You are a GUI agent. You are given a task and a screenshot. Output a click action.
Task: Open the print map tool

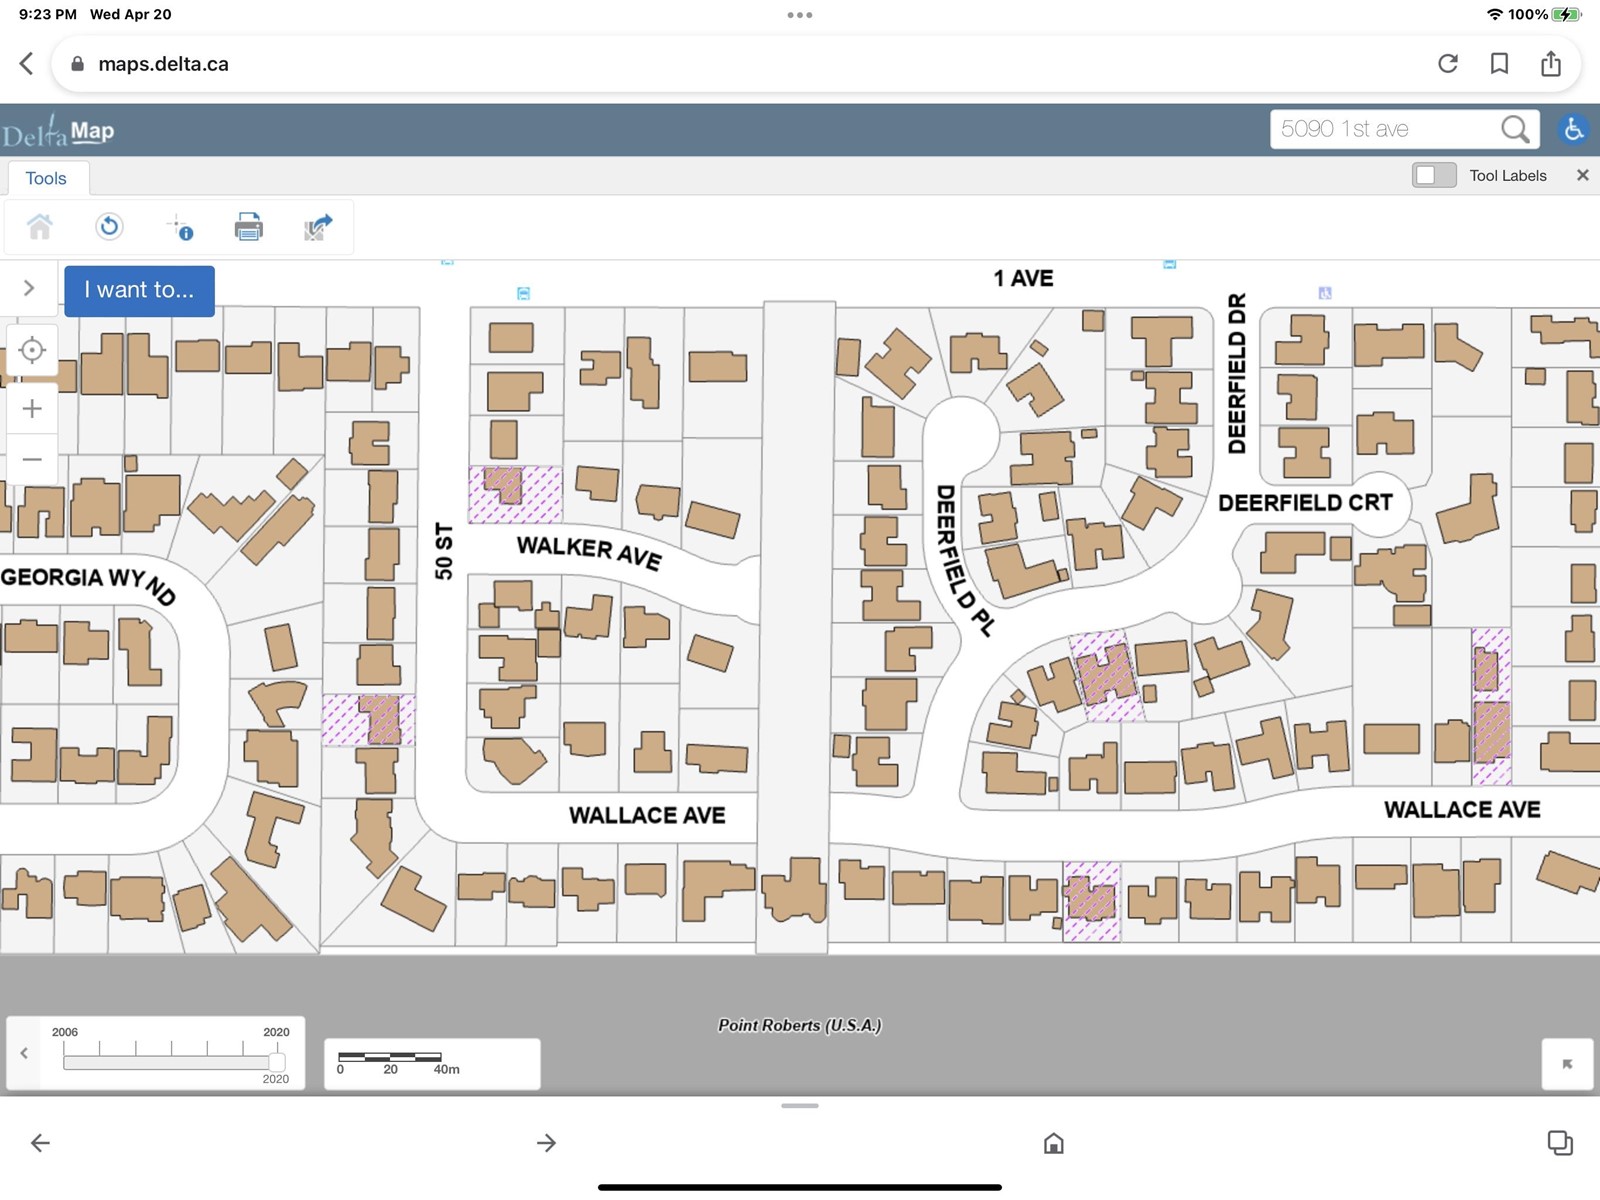click(x=248, y=227)
